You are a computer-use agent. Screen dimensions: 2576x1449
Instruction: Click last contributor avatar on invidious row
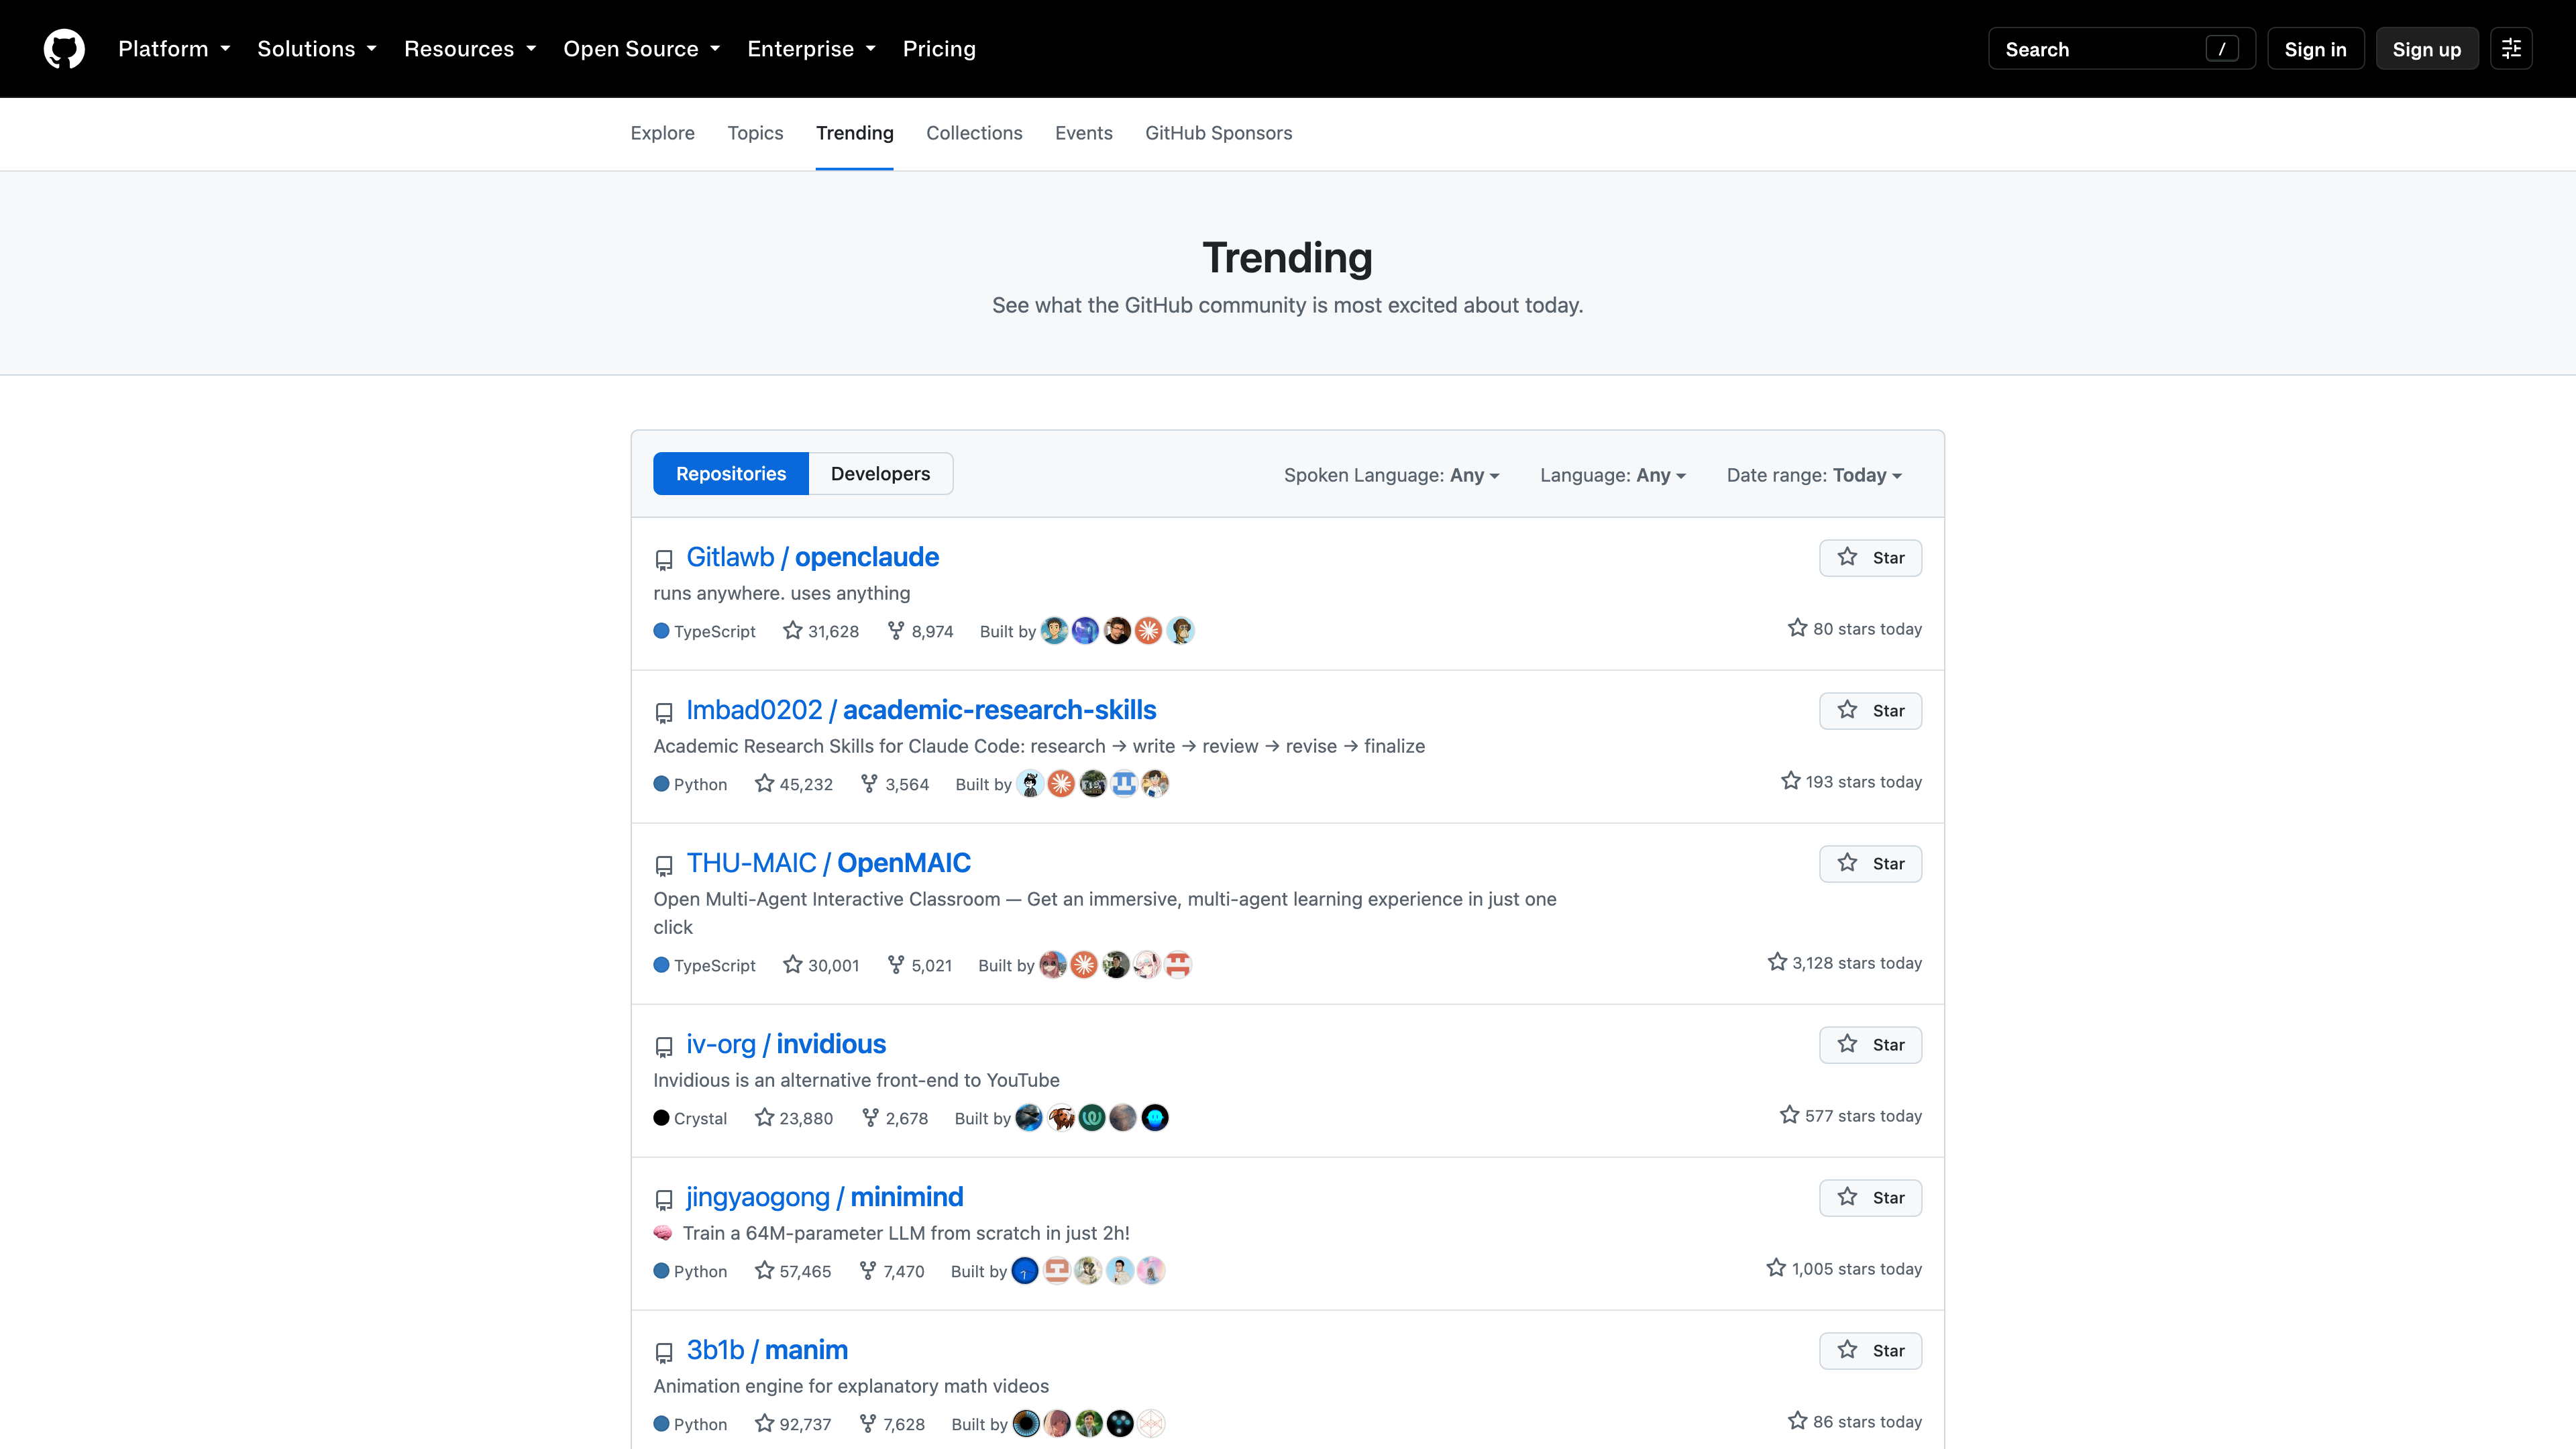[x=1155, y=1118]
